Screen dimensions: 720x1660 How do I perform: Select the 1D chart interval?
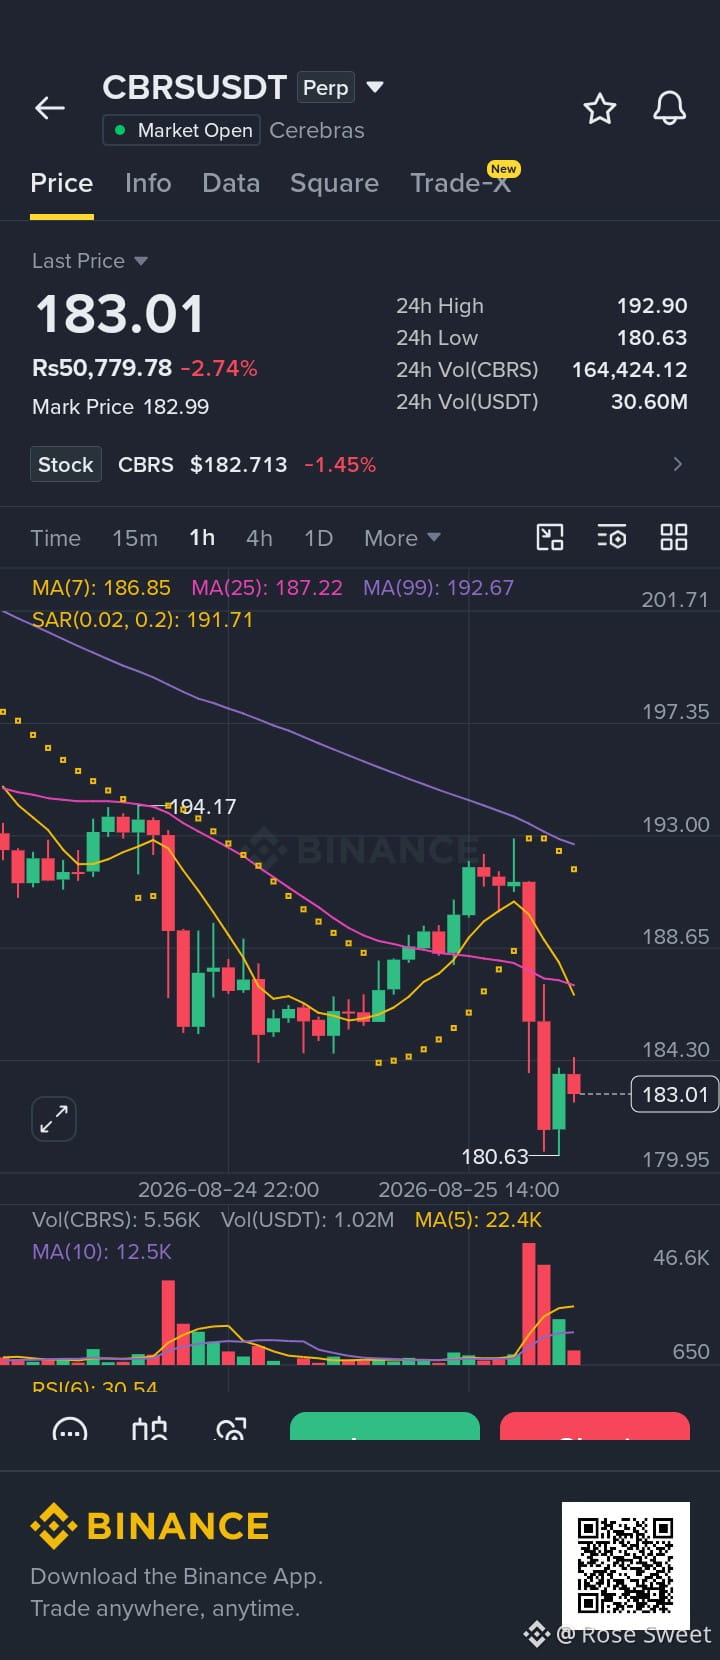click(x=318, y=538)
